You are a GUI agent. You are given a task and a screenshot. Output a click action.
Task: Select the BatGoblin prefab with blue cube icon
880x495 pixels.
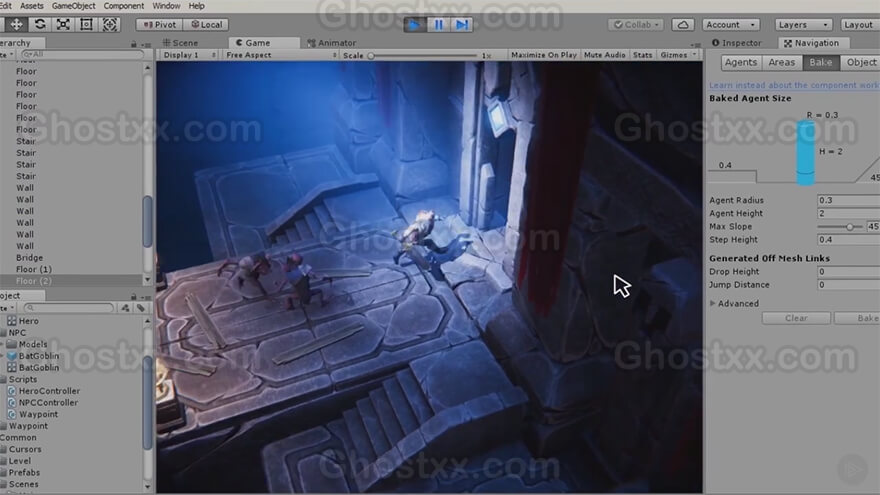click(33, 356)
